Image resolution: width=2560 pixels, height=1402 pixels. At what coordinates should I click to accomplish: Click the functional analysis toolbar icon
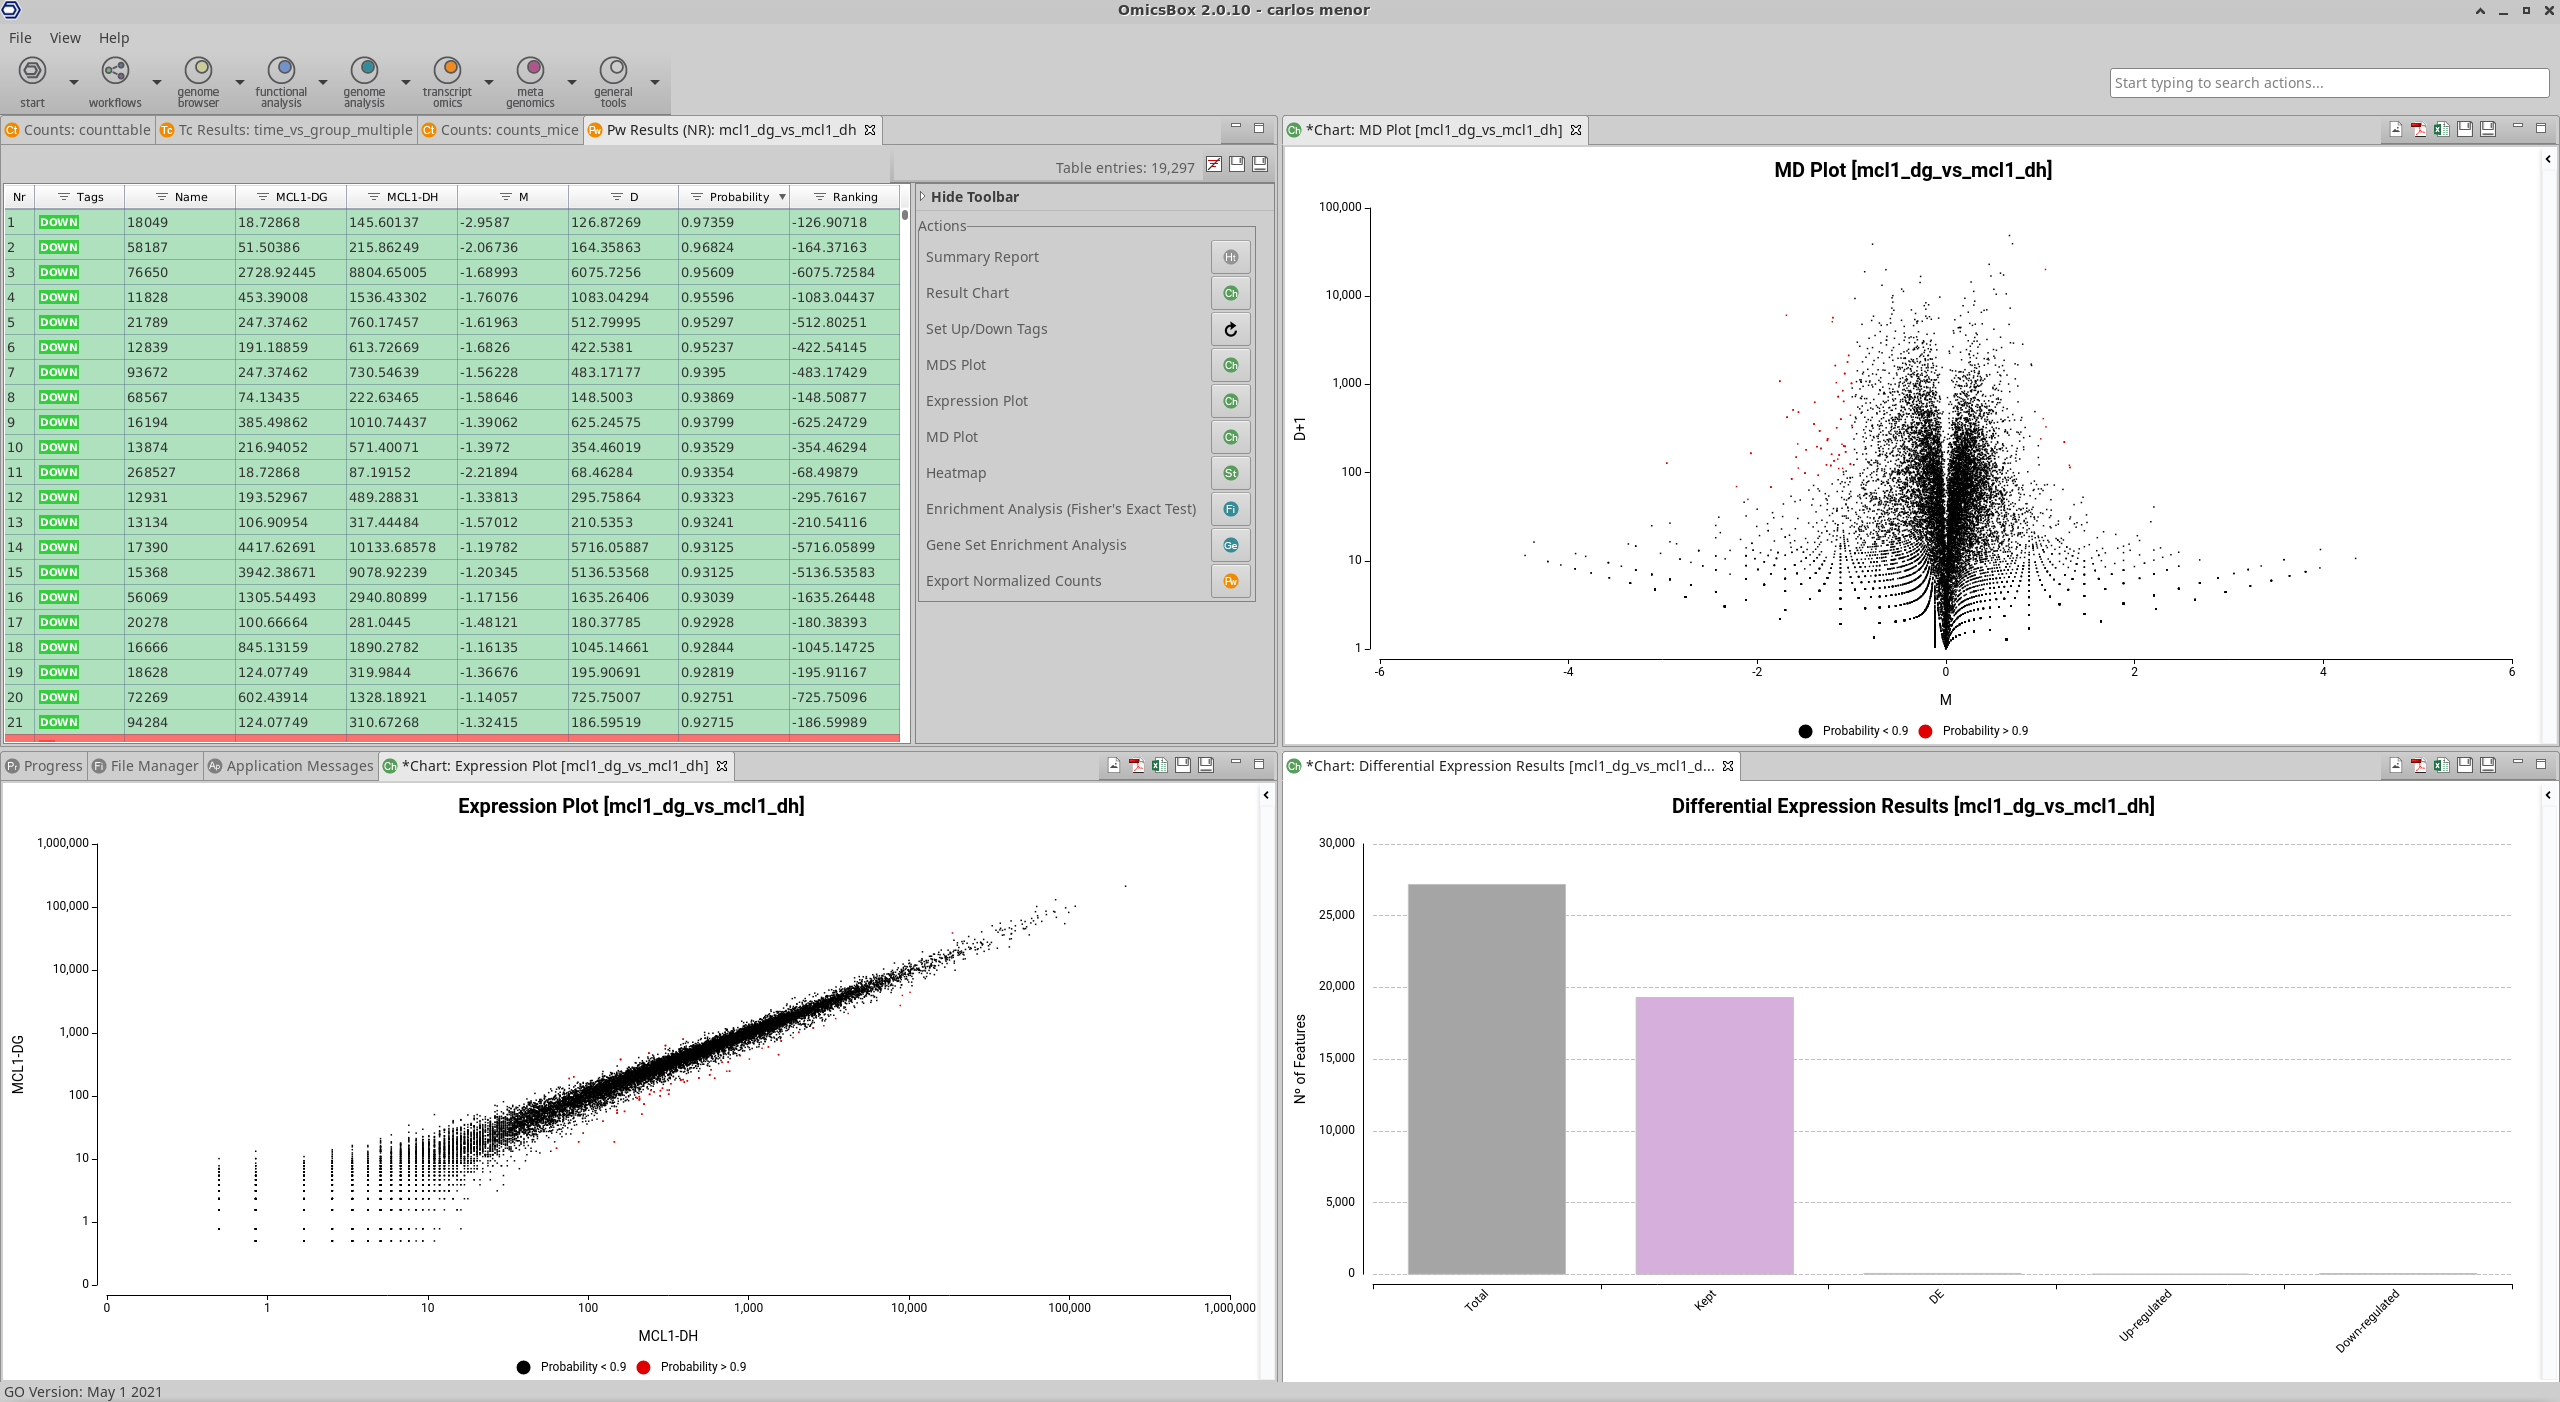(x=281, y=71)
